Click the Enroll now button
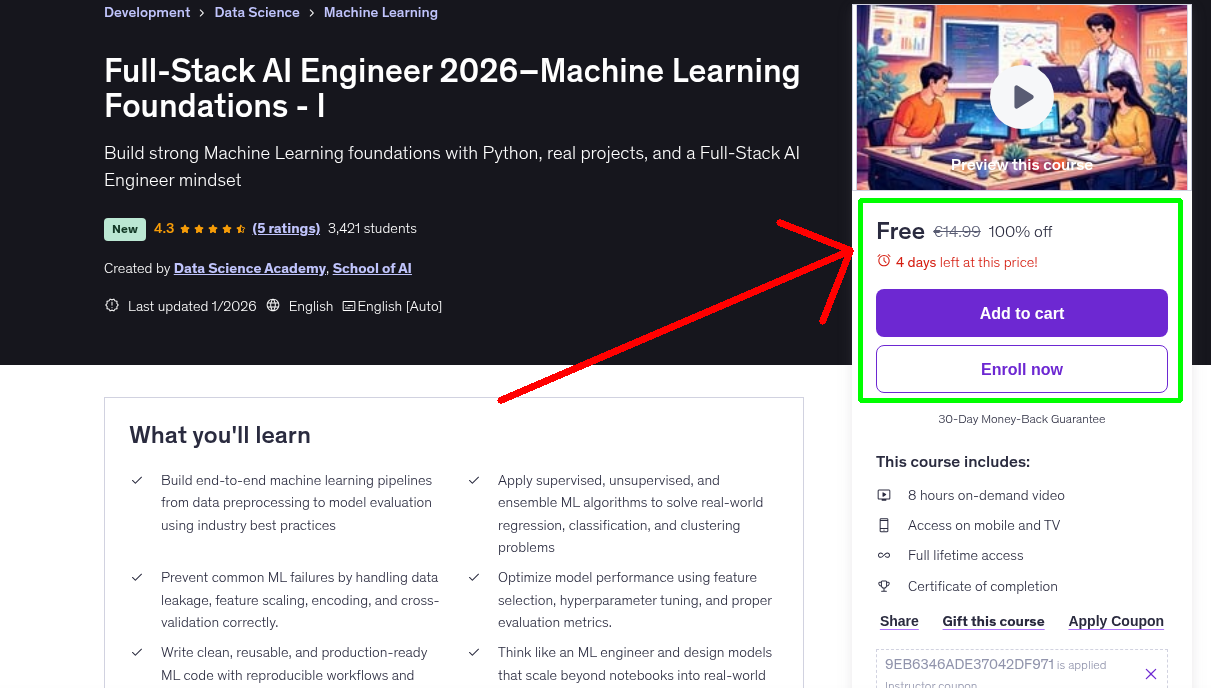Screen dimensions: 1211x688 (1021, 369)
